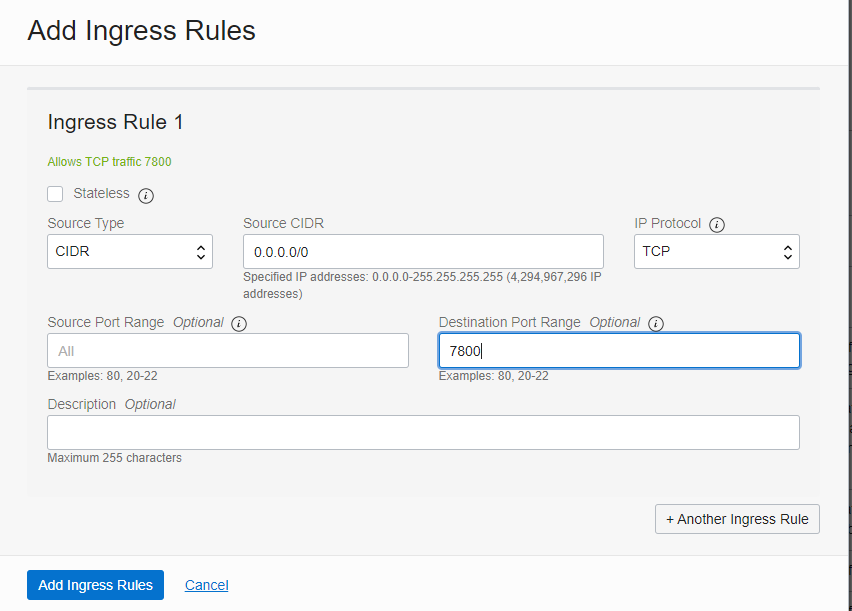The width and height of the screenshot is (852, 611).
Task: Click the Add Ingress Rules dialog title
Action: [x=142, y=31]
